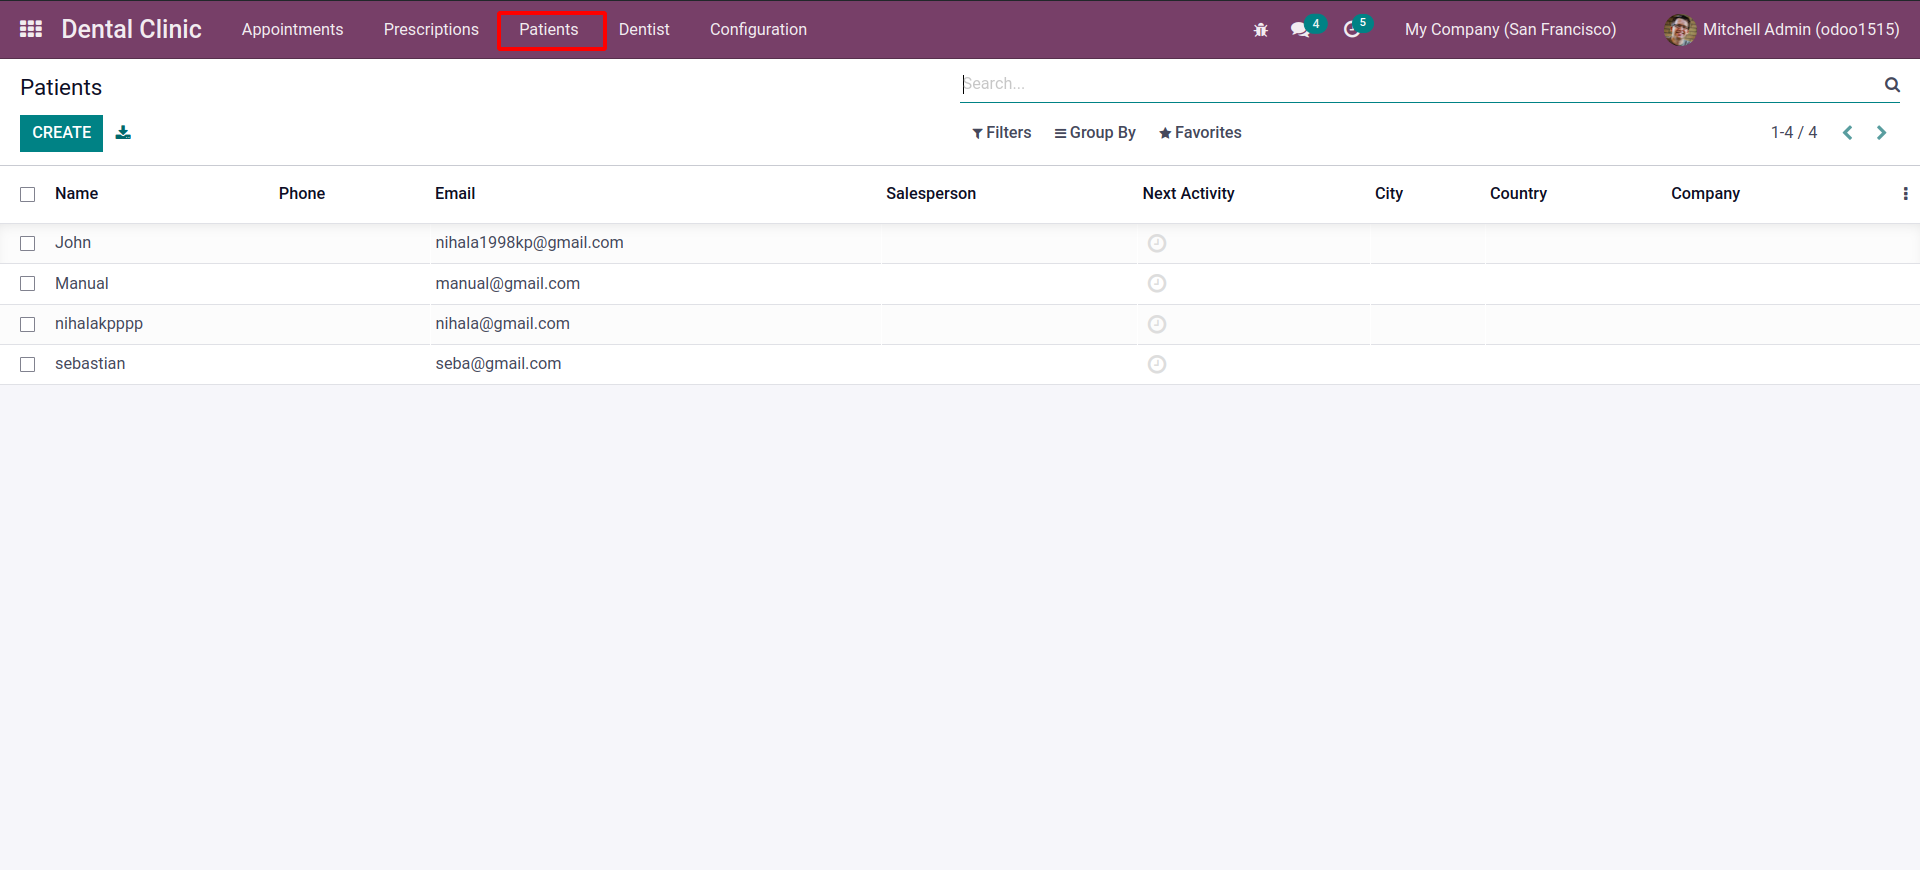Image resolution: width=1920 pixels, height=870 pixels.
Task: Toggle the select-all header checkbox
Action: [x=28, y=194]
